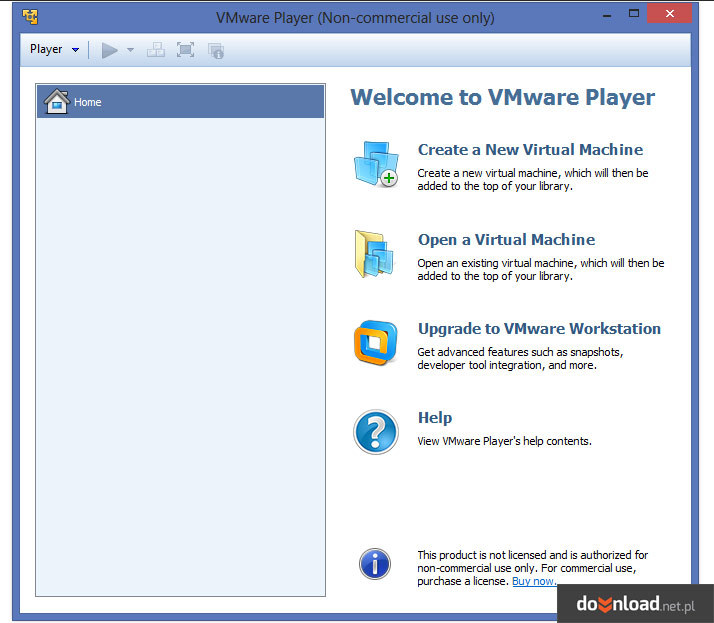Expand the power options arrow beside Play
Screen dimensions: 714x623
tap(130, 50)
